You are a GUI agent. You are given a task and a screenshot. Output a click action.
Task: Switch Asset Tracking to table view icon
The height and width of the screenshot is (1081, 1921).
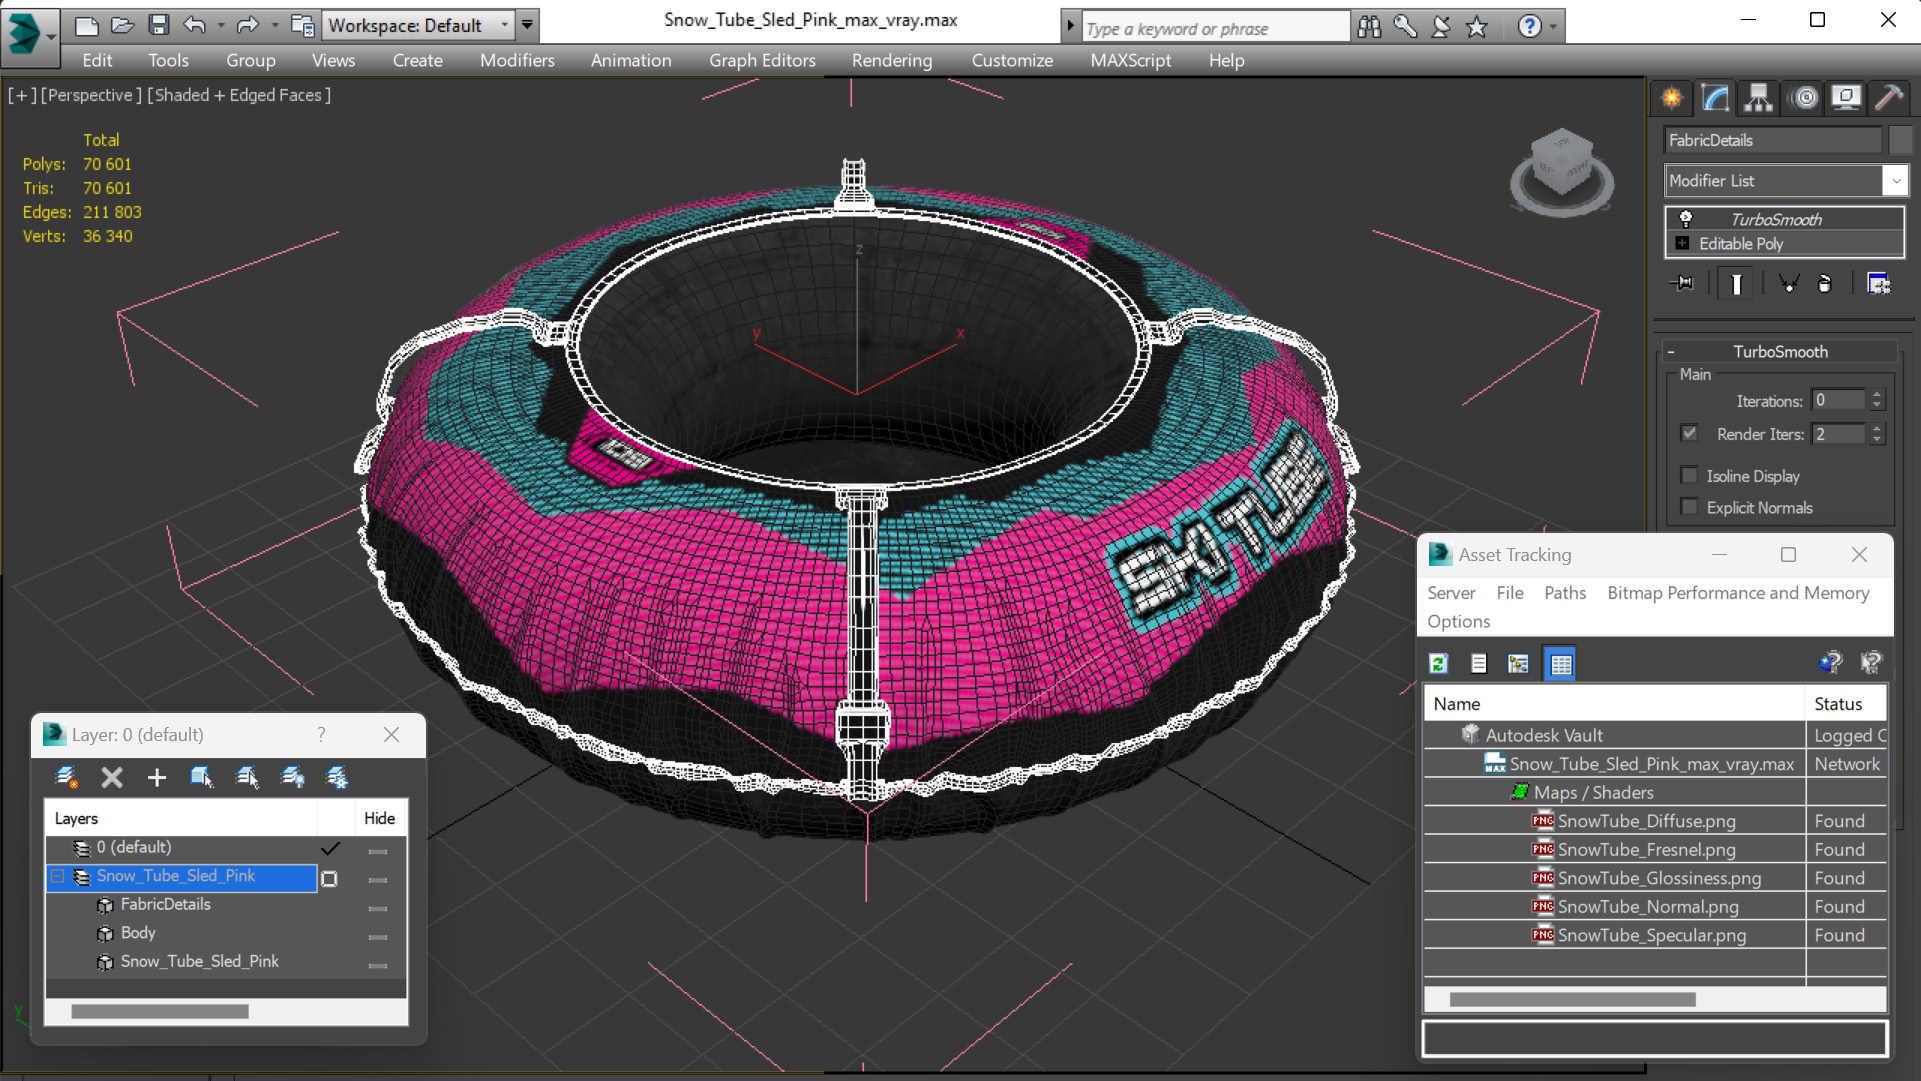[1561, 663]
